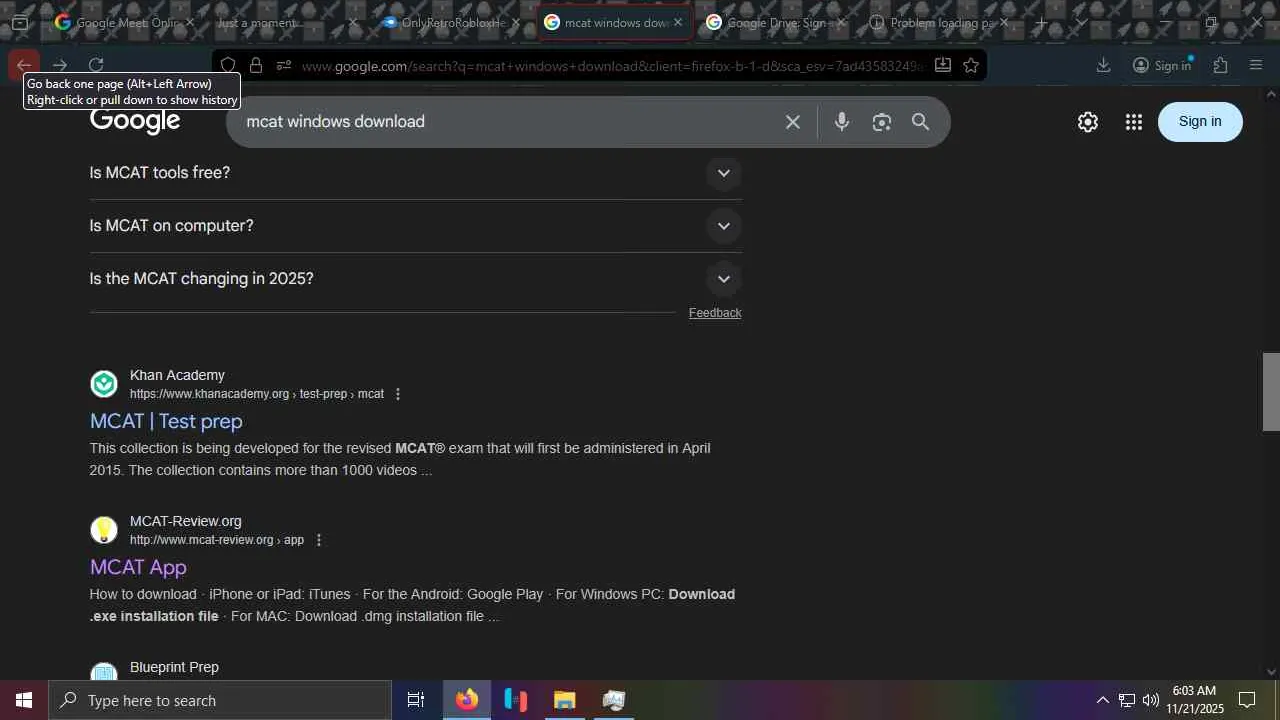Close the Google Meet tab
The image size is (1280, 720).
tap(189, 22)
